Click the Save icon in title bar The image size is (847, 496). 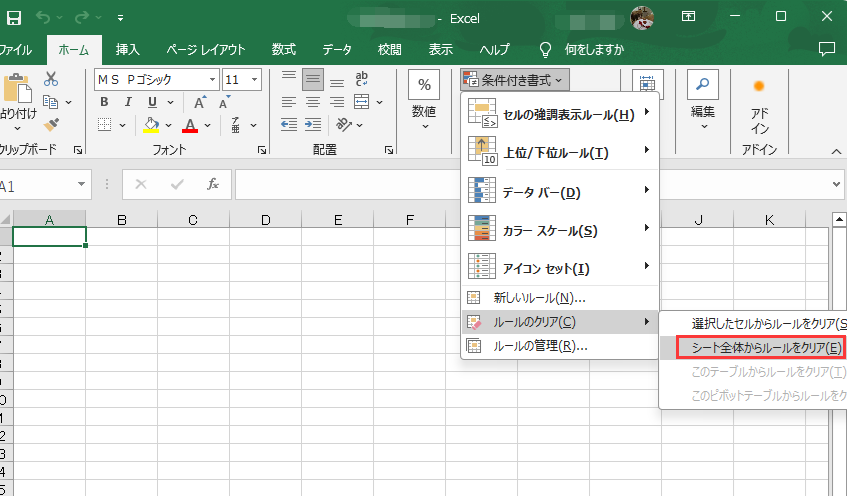point(14,17)
